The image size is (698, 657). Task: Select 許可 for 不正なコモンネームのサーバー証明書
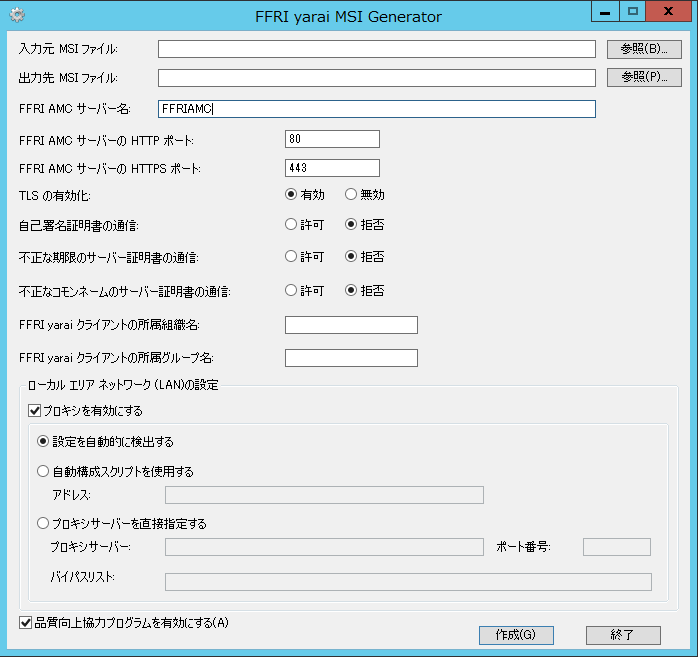tap(291, 291)
